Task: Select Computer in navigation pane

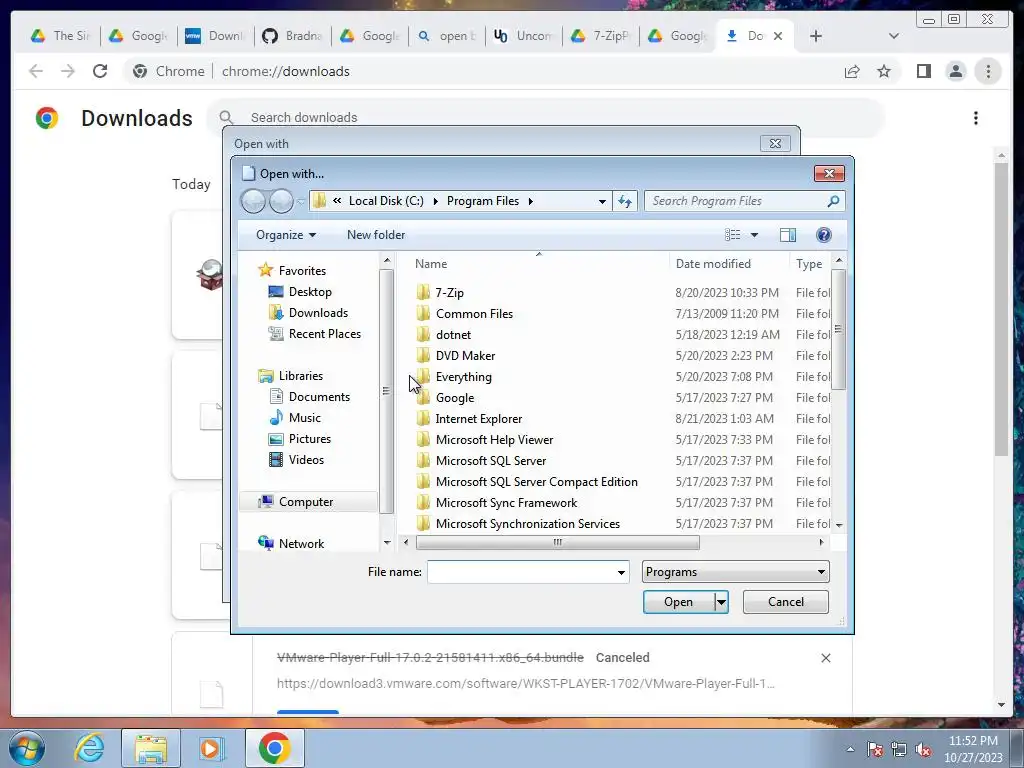Action: 306,502
